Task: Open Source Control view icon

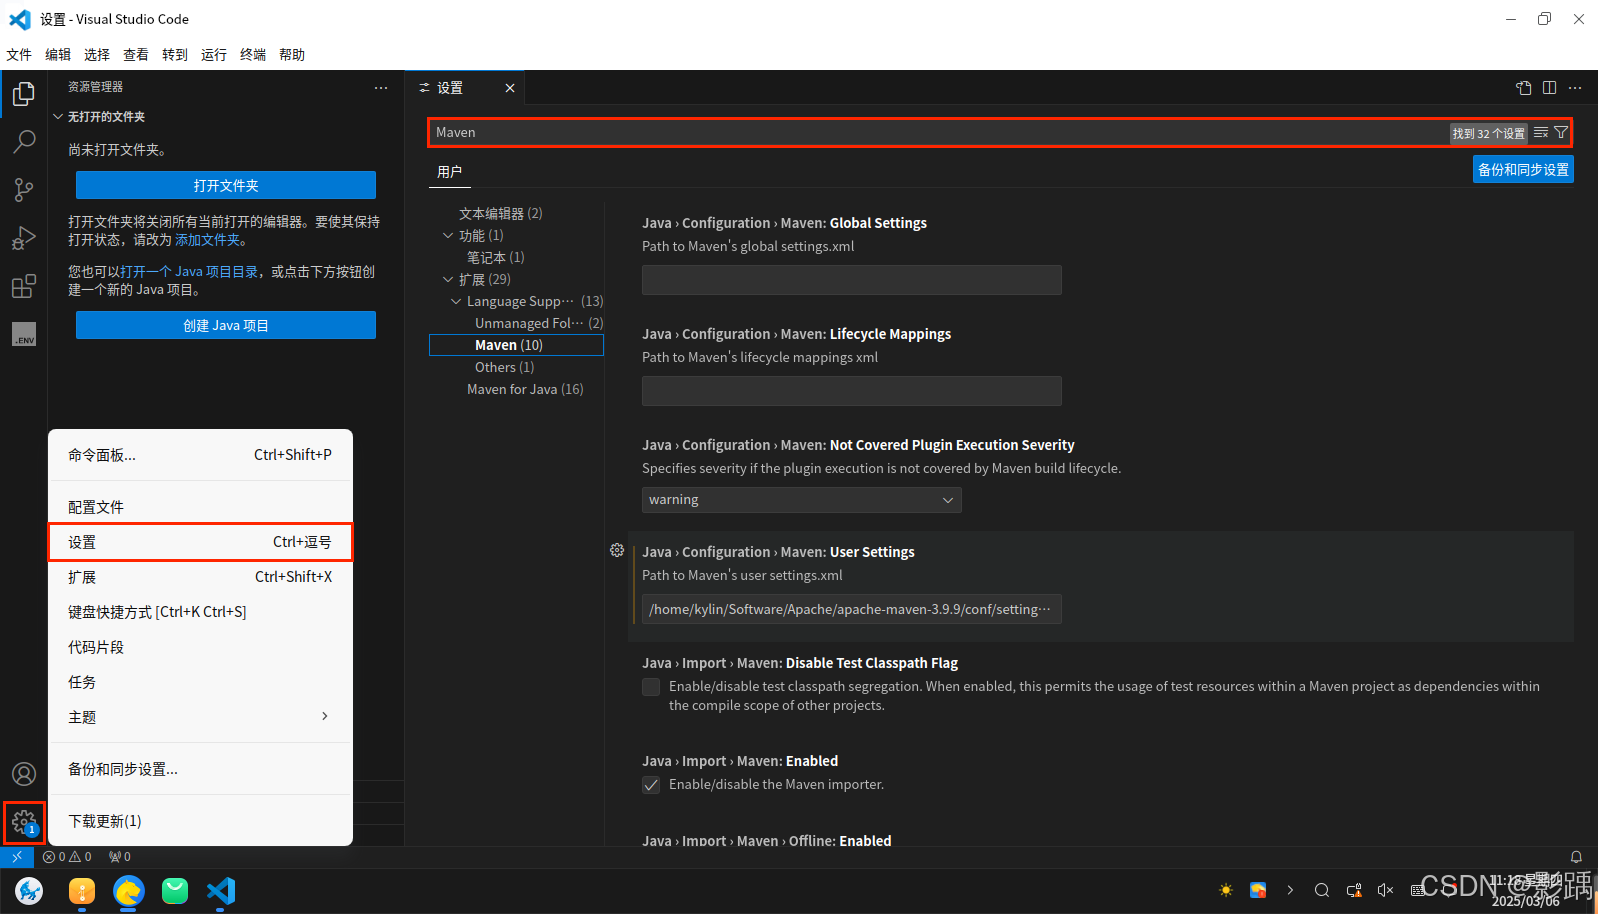Action: (24, 190)
